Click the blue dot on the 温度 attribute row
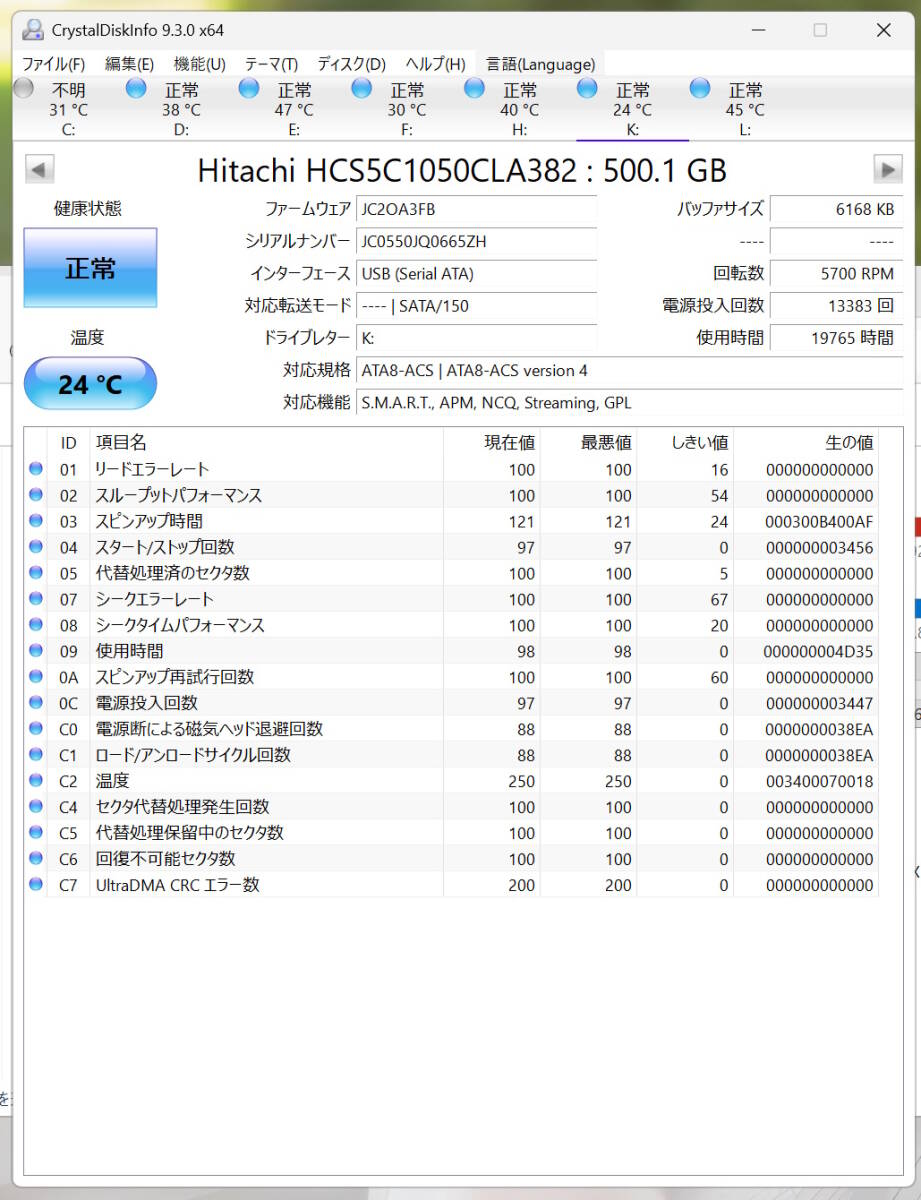The height and width of the screenshot is (1200, 921). (35, 780)
